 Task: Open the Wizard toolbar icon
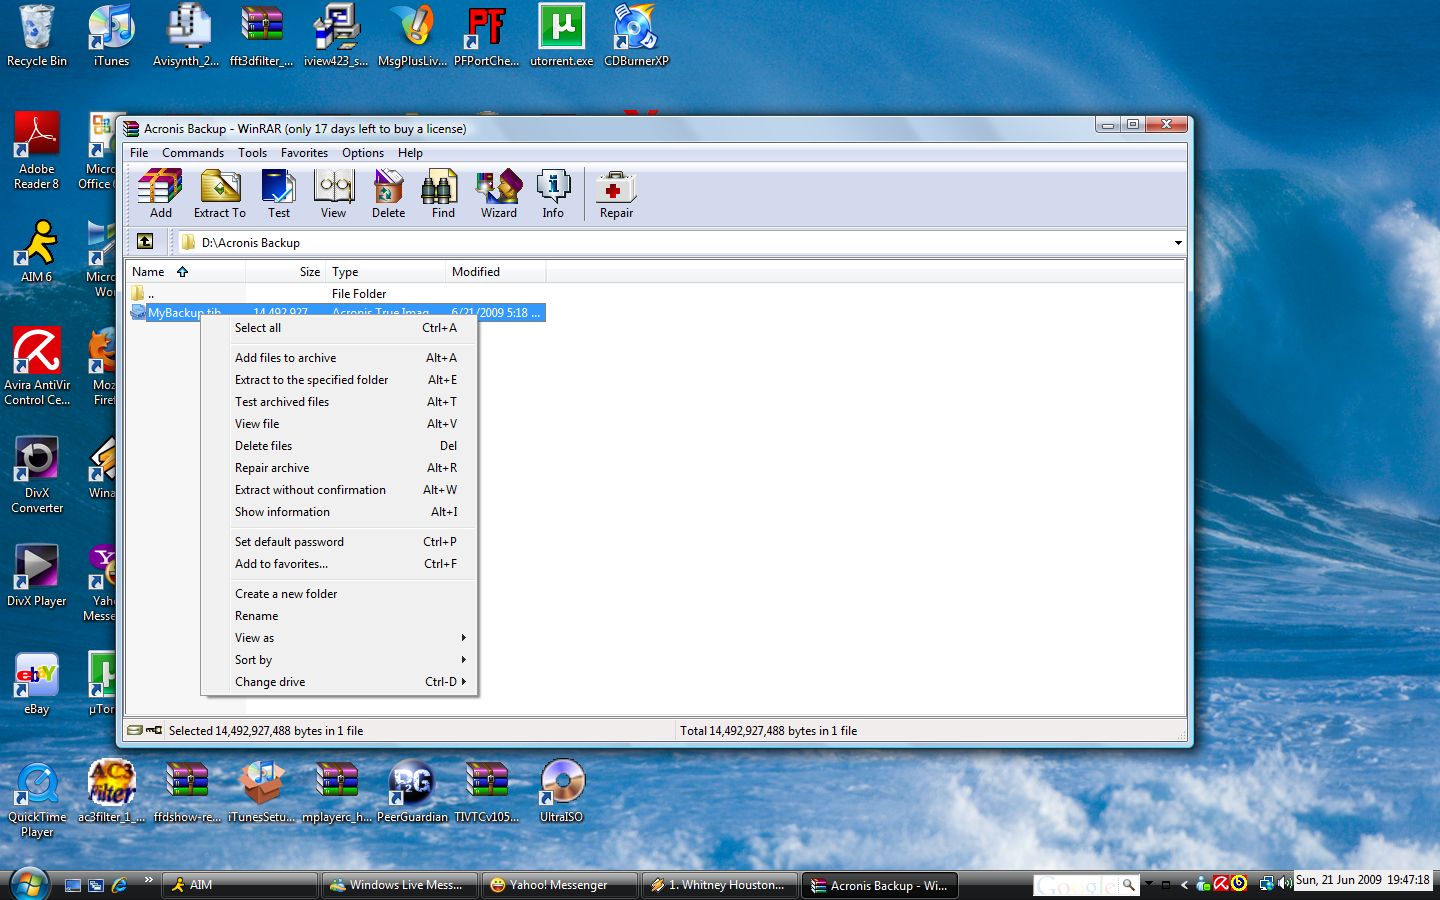498,194
